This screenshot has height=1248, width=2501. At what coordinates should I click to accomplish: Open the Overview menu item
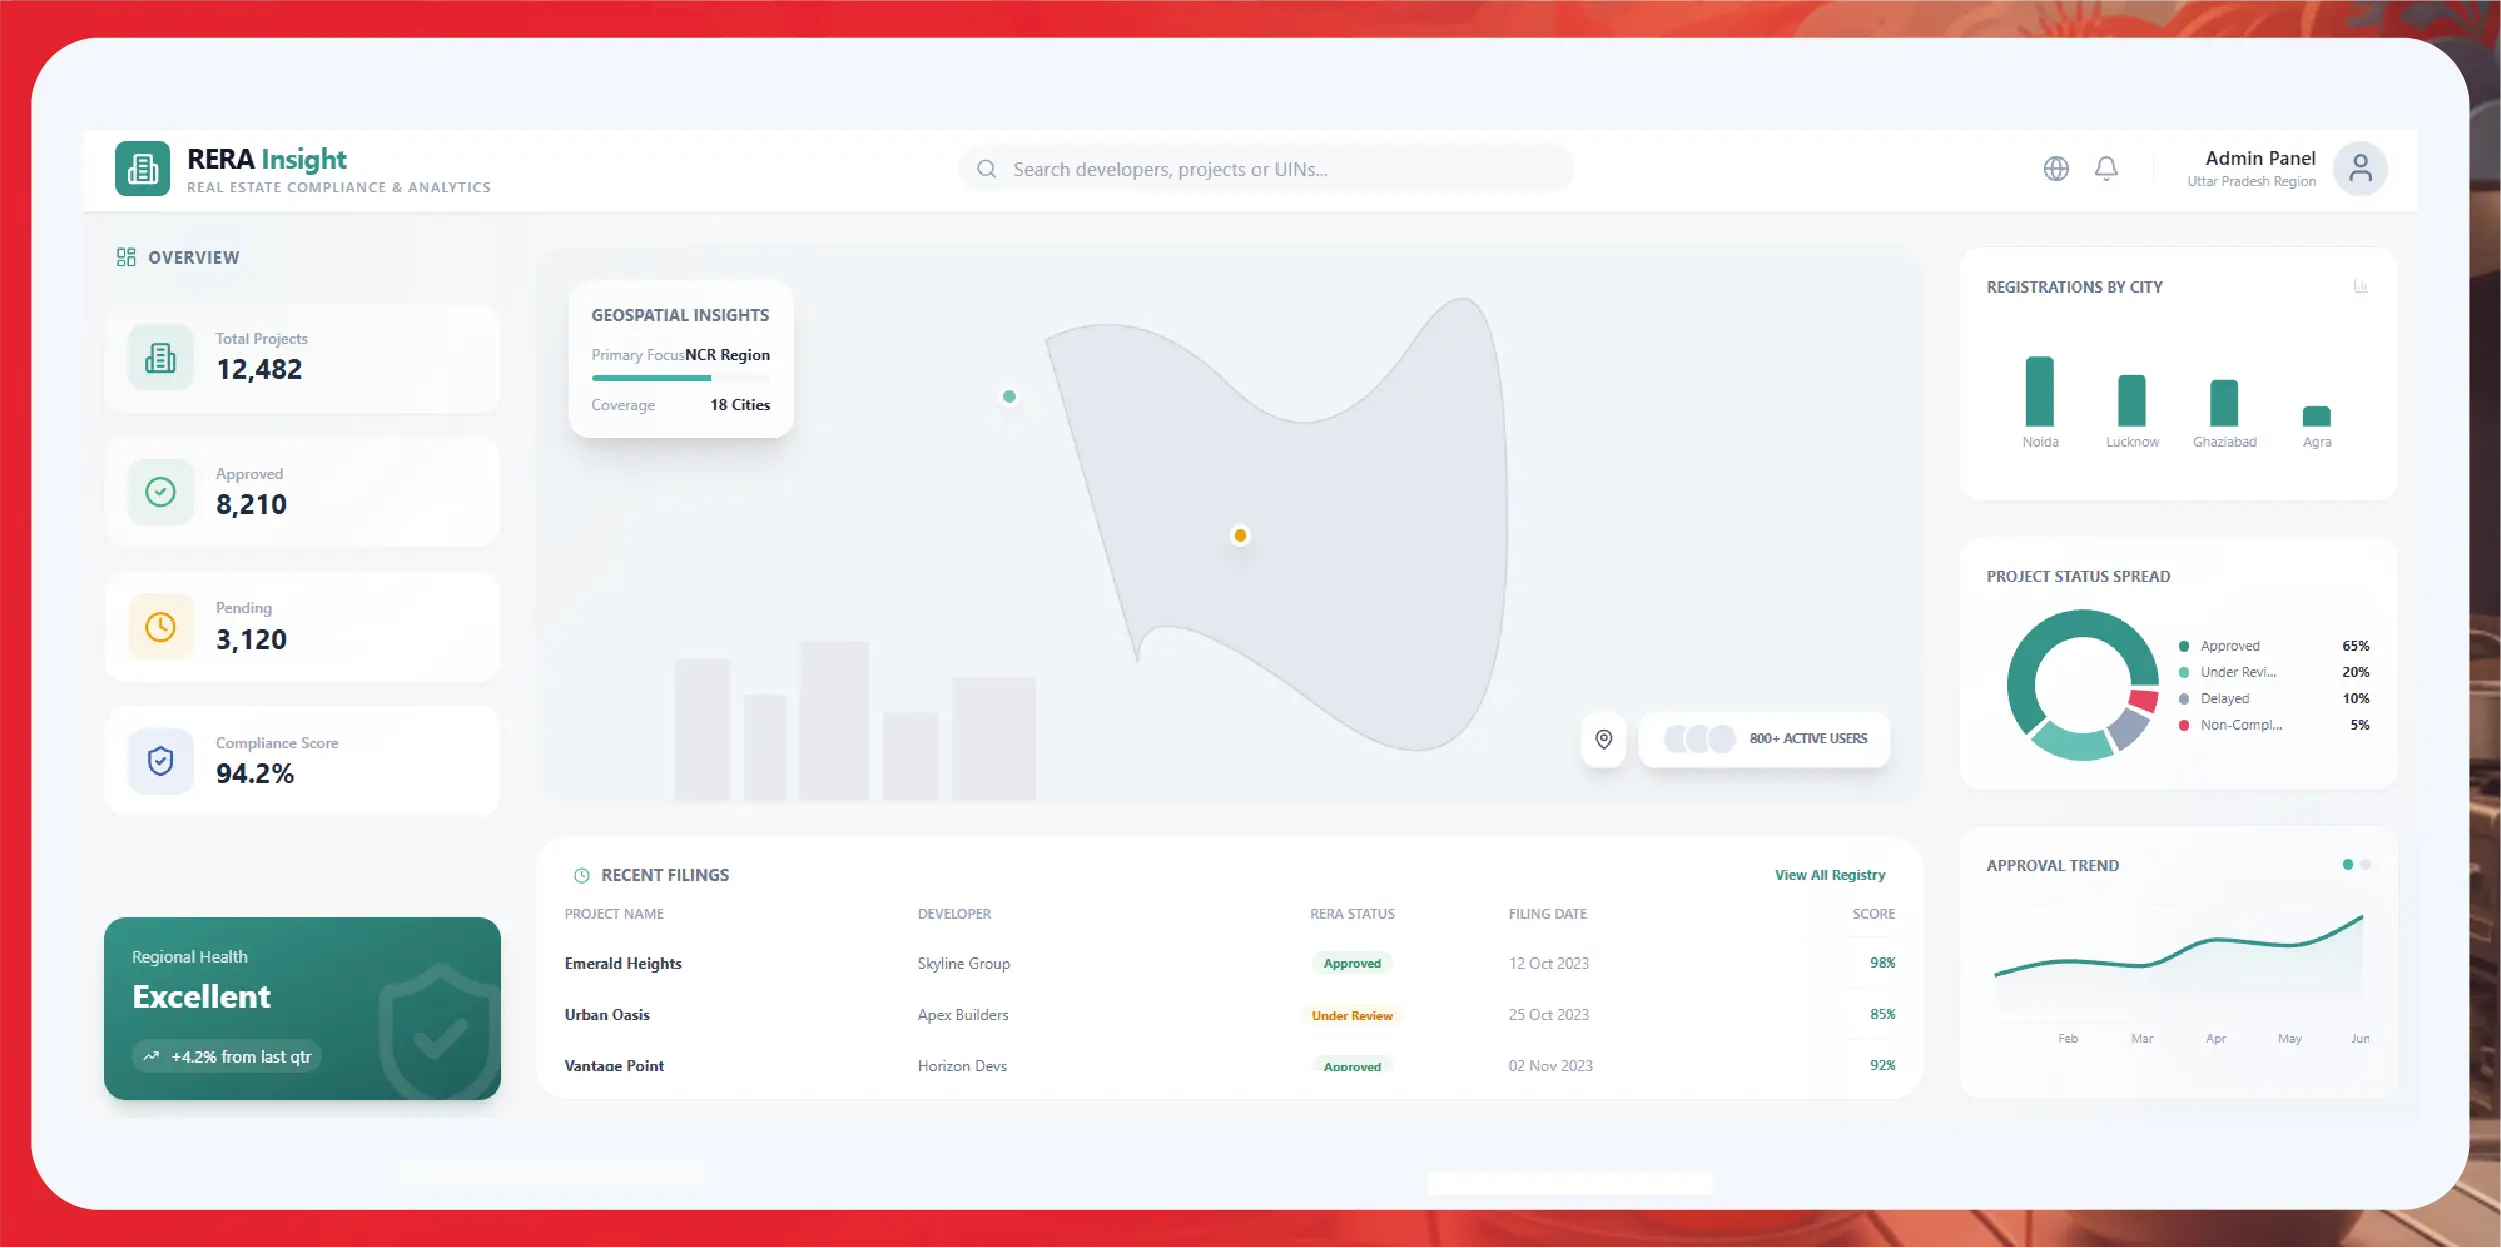pos(179,257)
